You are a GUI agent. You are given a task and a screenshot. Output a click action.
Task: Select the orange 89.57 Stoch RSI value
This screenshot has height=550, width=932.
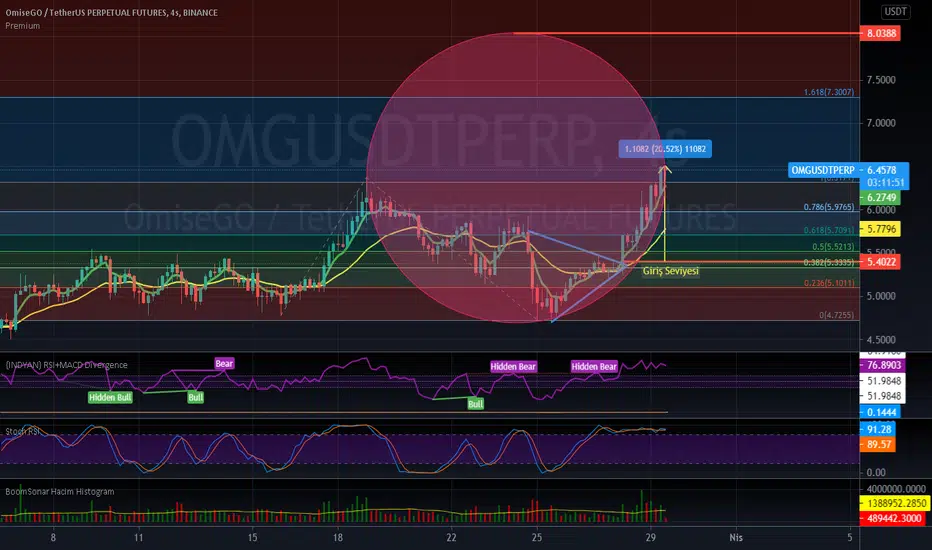(x=878, y=444)
